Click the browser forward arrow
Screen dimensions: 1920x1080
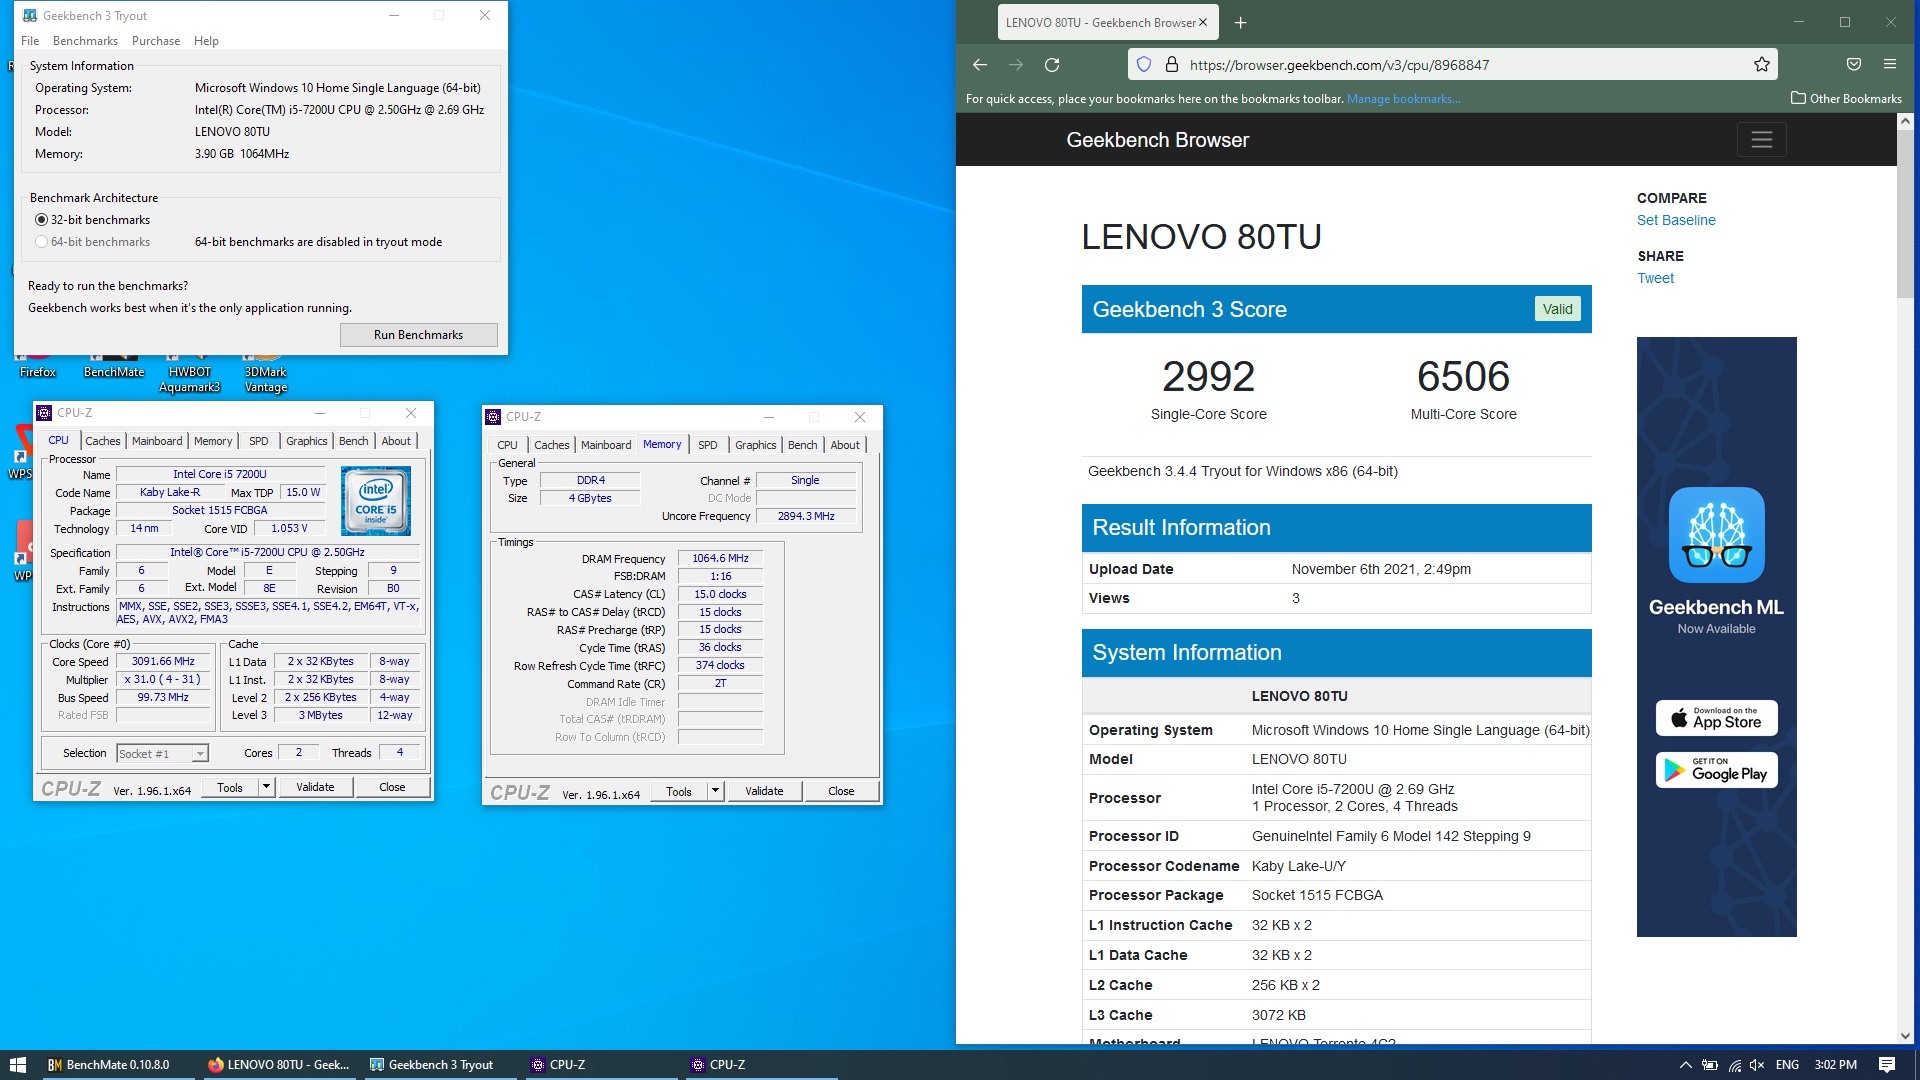coord(1016,65)
